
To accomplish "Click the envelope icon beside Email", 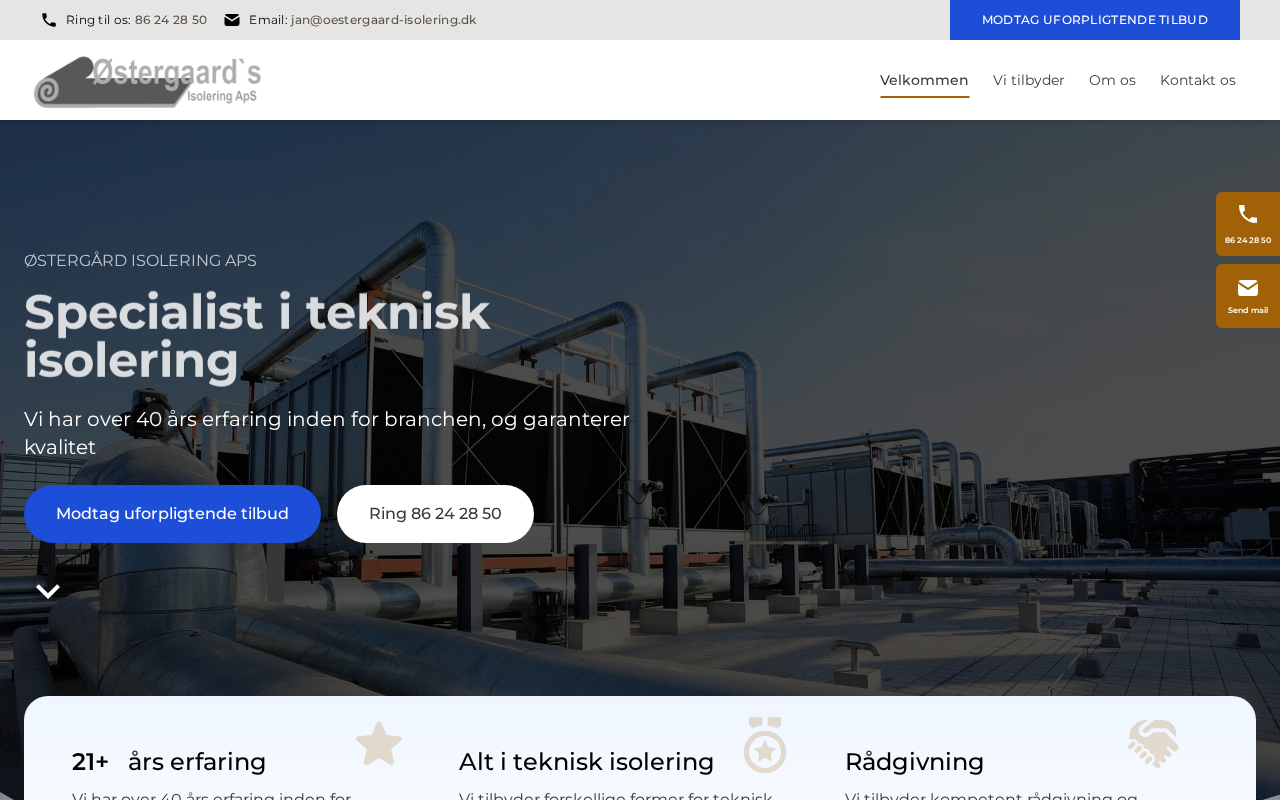I will point(232,20).
